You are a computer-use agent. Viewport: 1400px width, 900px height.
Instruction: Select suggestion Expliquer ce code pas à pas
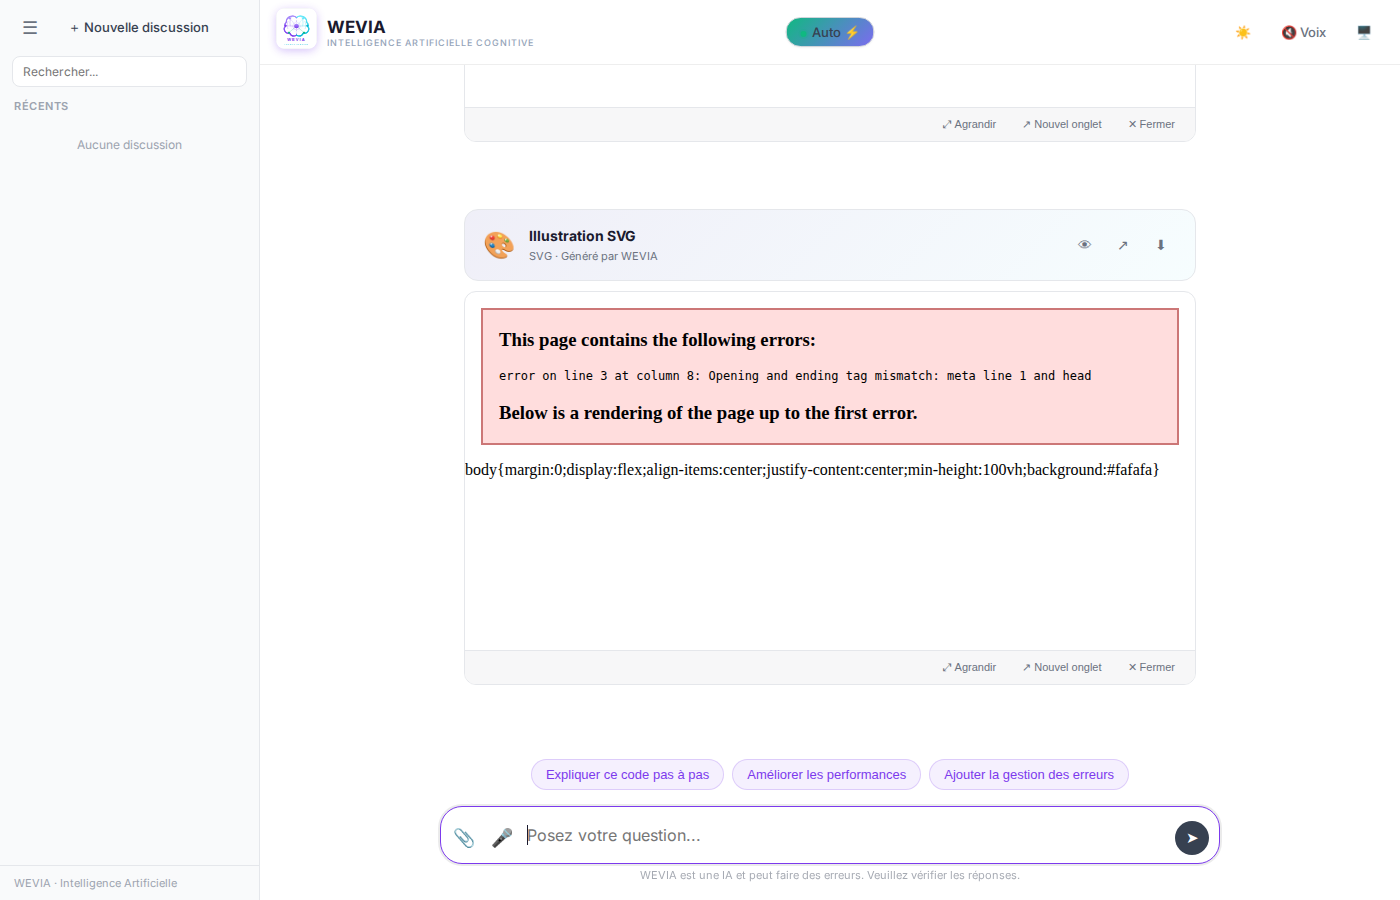click(x=627, y=775)
